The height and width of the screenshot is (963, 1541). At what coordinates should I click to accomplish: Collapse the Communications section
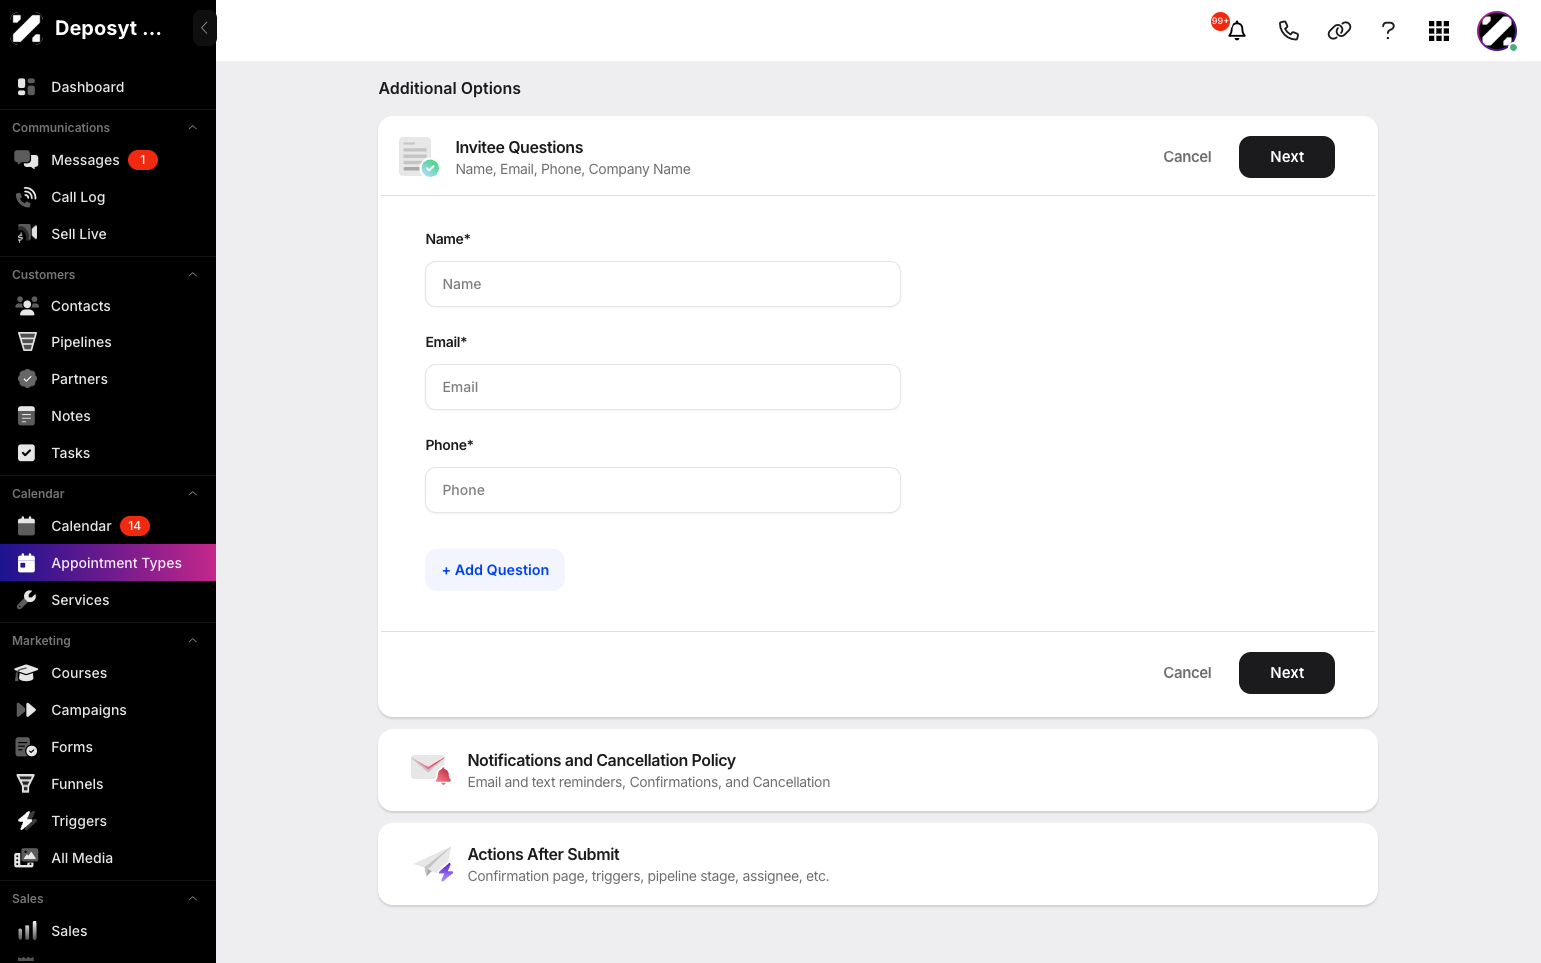click(x=193, y=128)
